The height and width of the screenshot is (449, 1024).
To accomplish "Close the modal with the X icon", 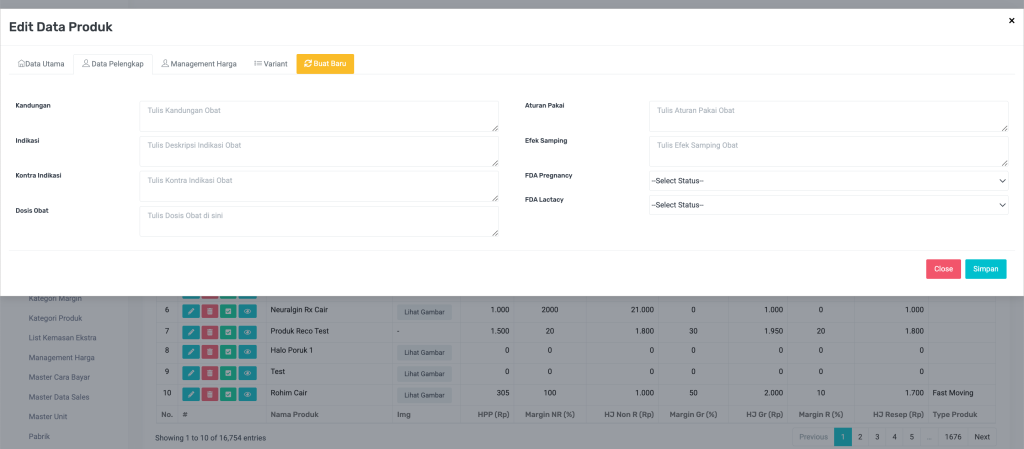I will [x=1011, y=20].
